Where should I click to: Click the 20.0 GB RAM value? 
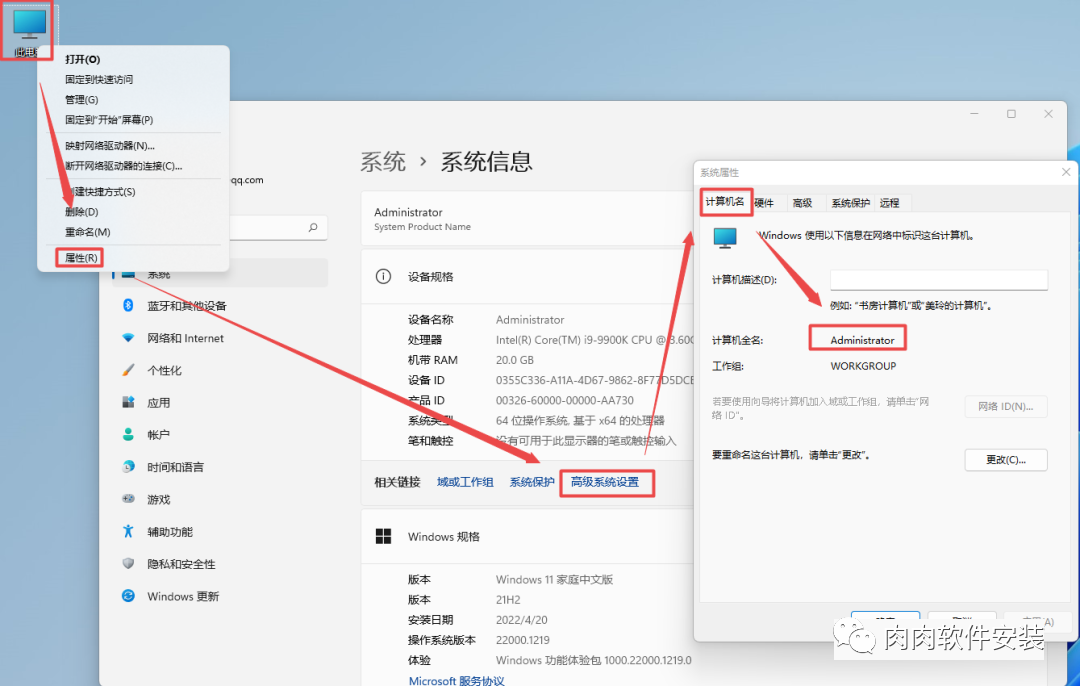pyautogui.click(x=515, y=360)
